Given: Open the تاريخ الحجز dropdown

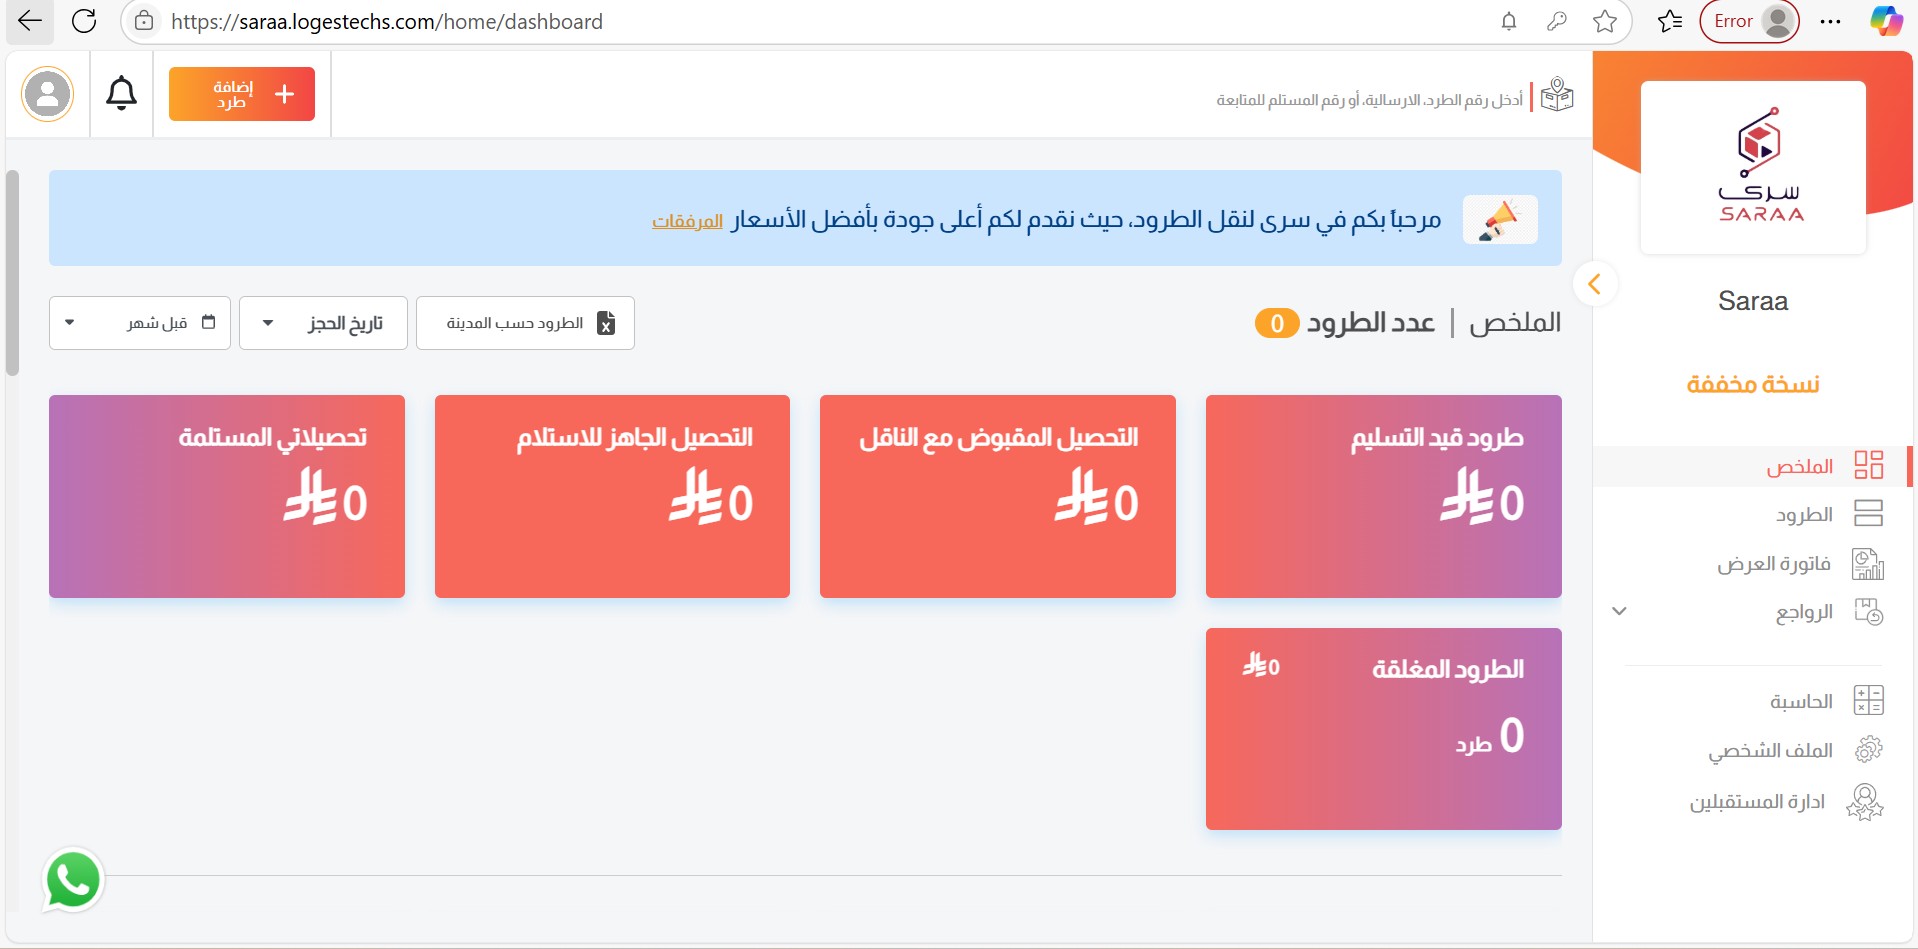Looking at the screenshot, I should click(323, 323).
